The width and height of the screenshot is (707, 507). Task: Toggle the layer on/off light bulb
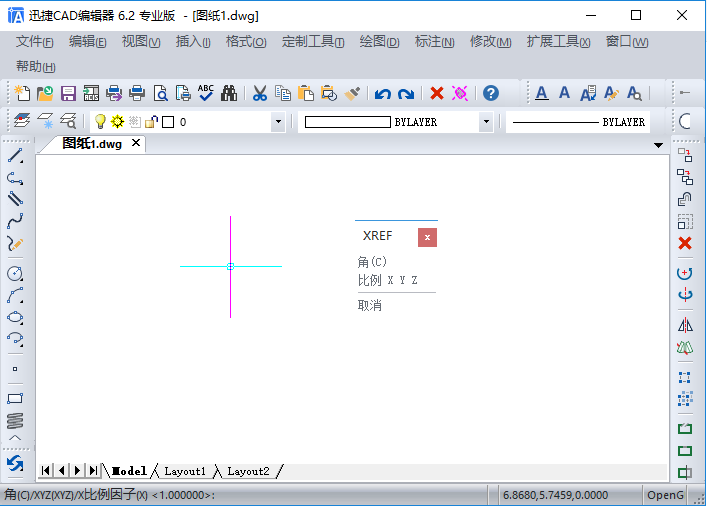point(100,122)
